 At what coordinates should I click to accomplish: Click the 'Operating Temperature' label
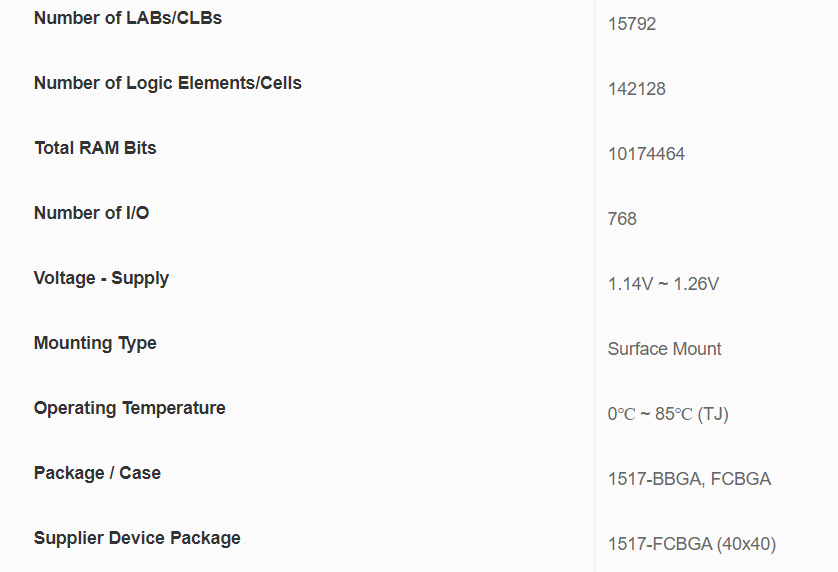(129, 408)
